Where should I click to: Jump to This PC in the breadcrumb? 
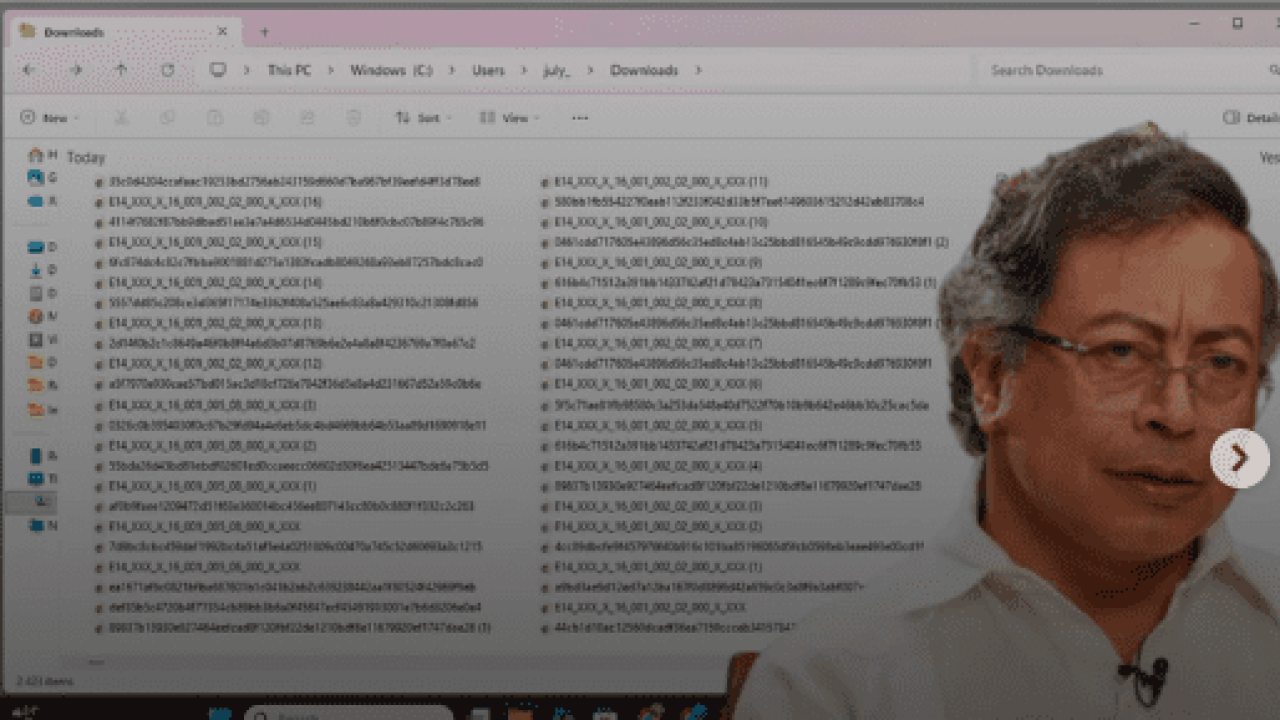click(289, 70)
